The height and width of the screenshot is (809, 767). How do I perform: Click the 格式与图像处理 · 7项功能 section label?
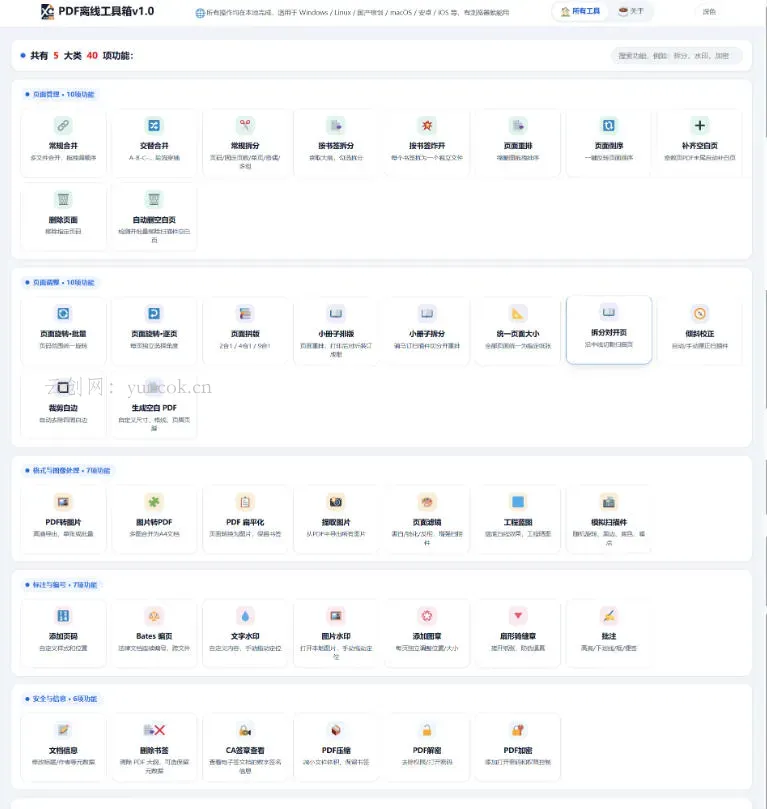[68, 471]
